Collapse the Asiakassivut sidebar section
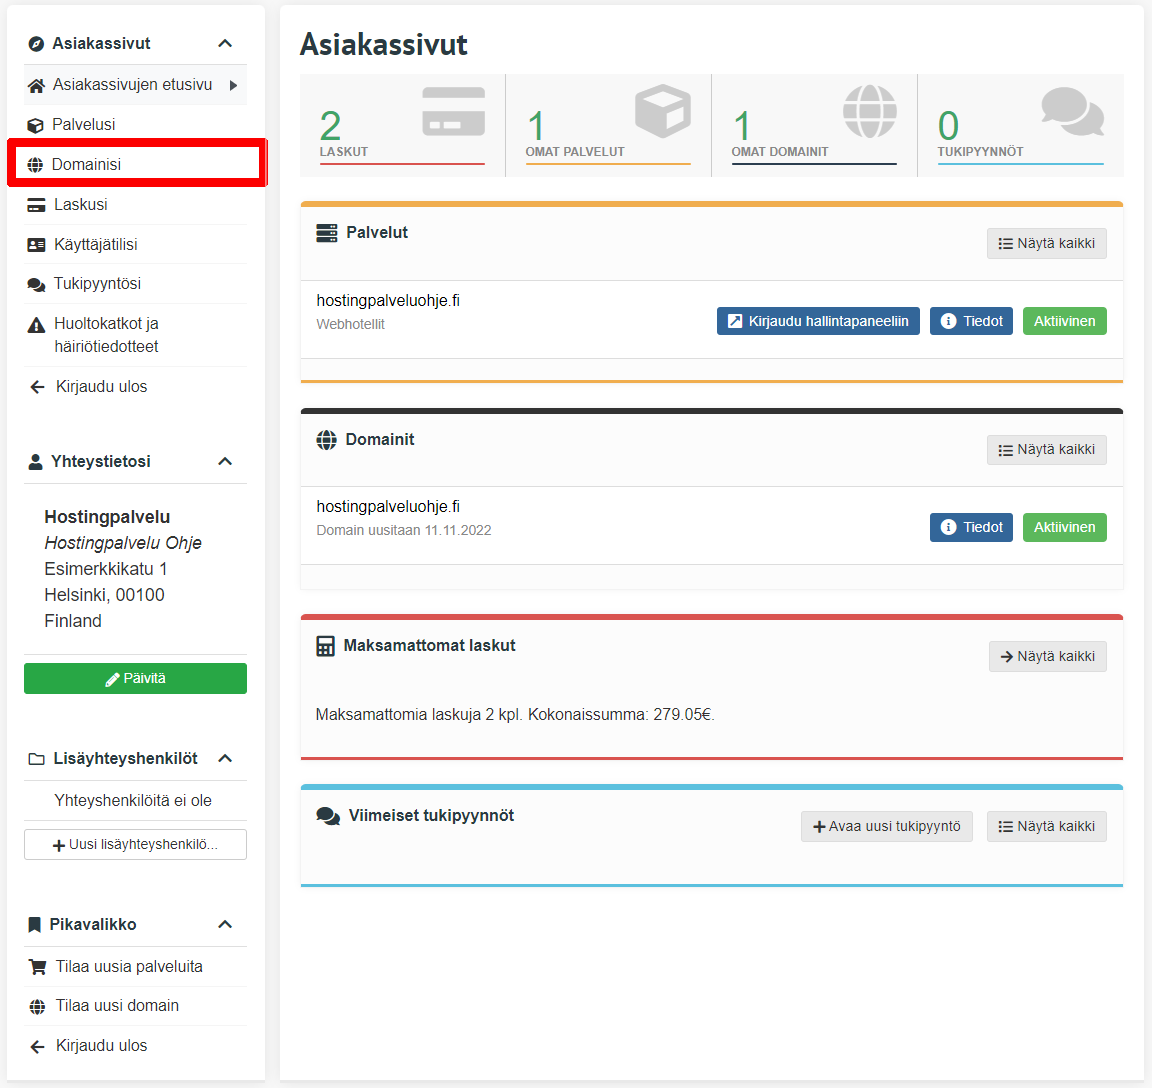 [225, 43]
